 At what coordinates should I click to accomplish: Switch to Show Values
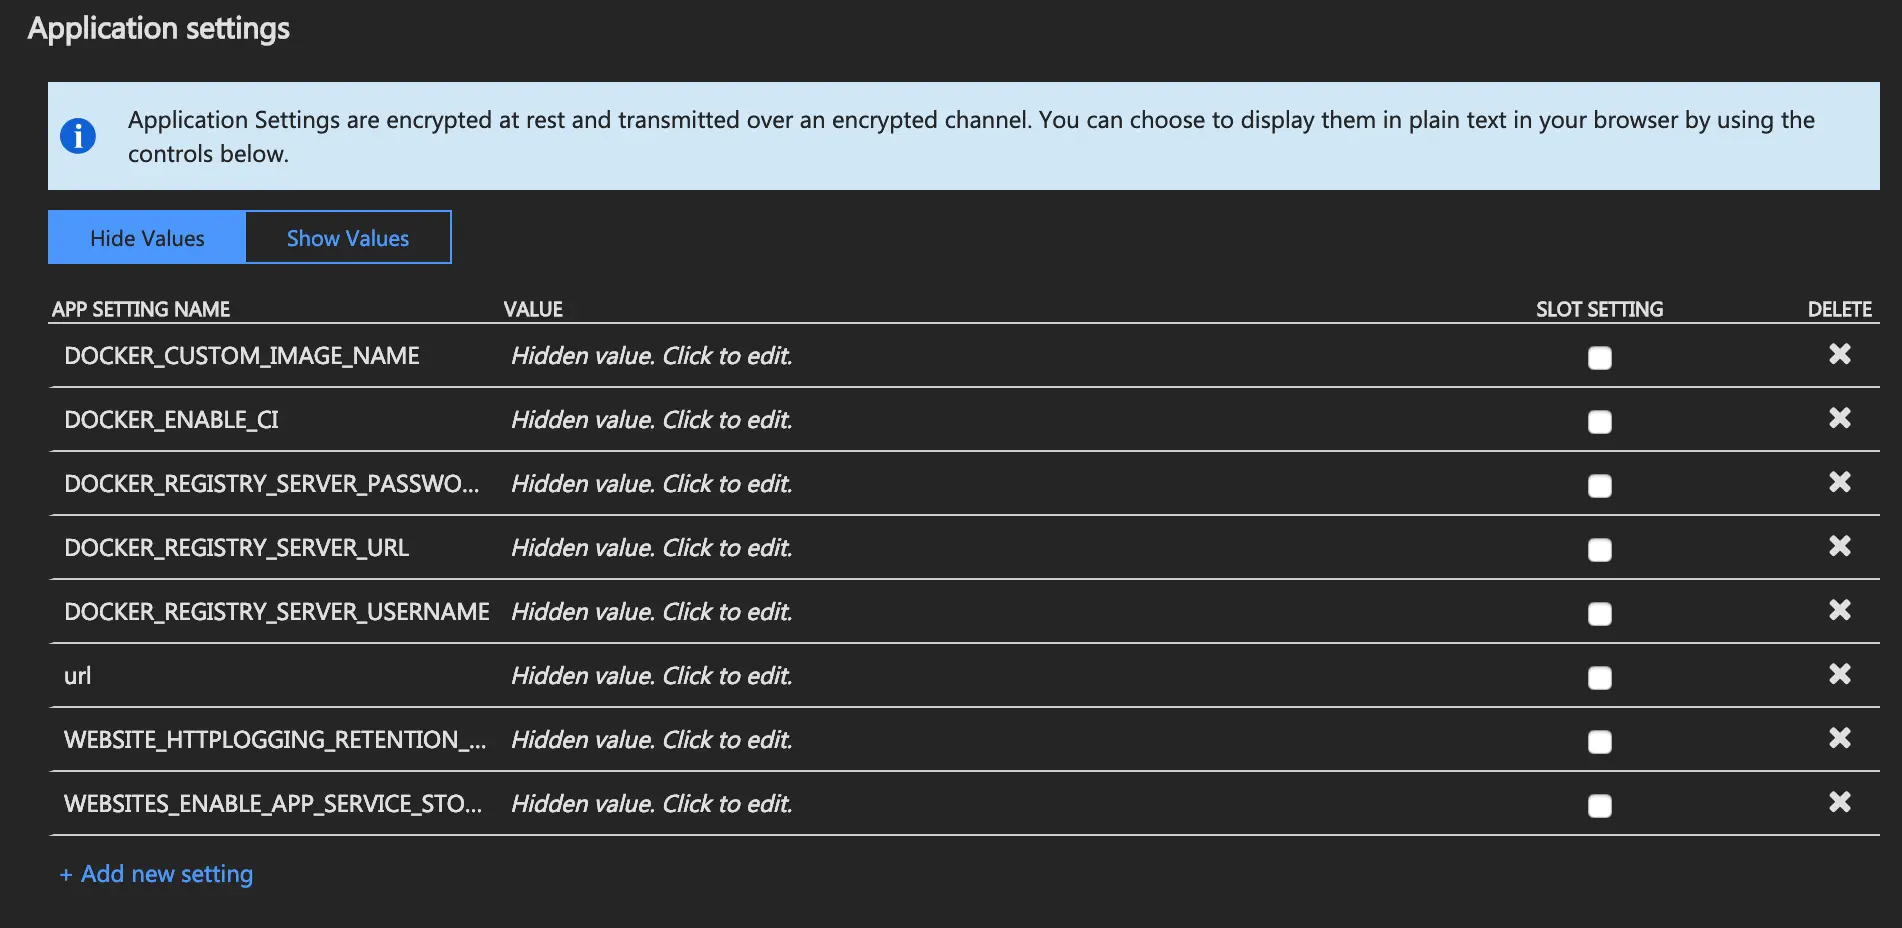coord(347,238)
